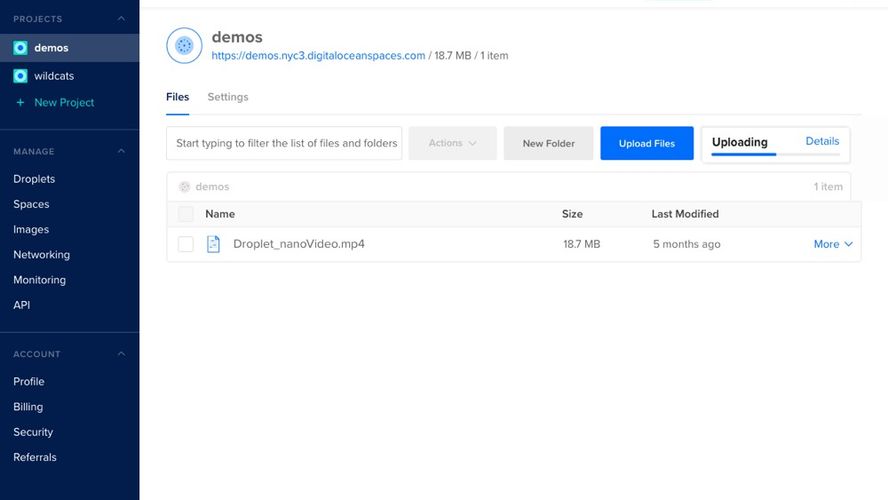Open Monitoring in the sidebar
The image size is (888, 500).
pyautogui.click(x=40, y=280)
